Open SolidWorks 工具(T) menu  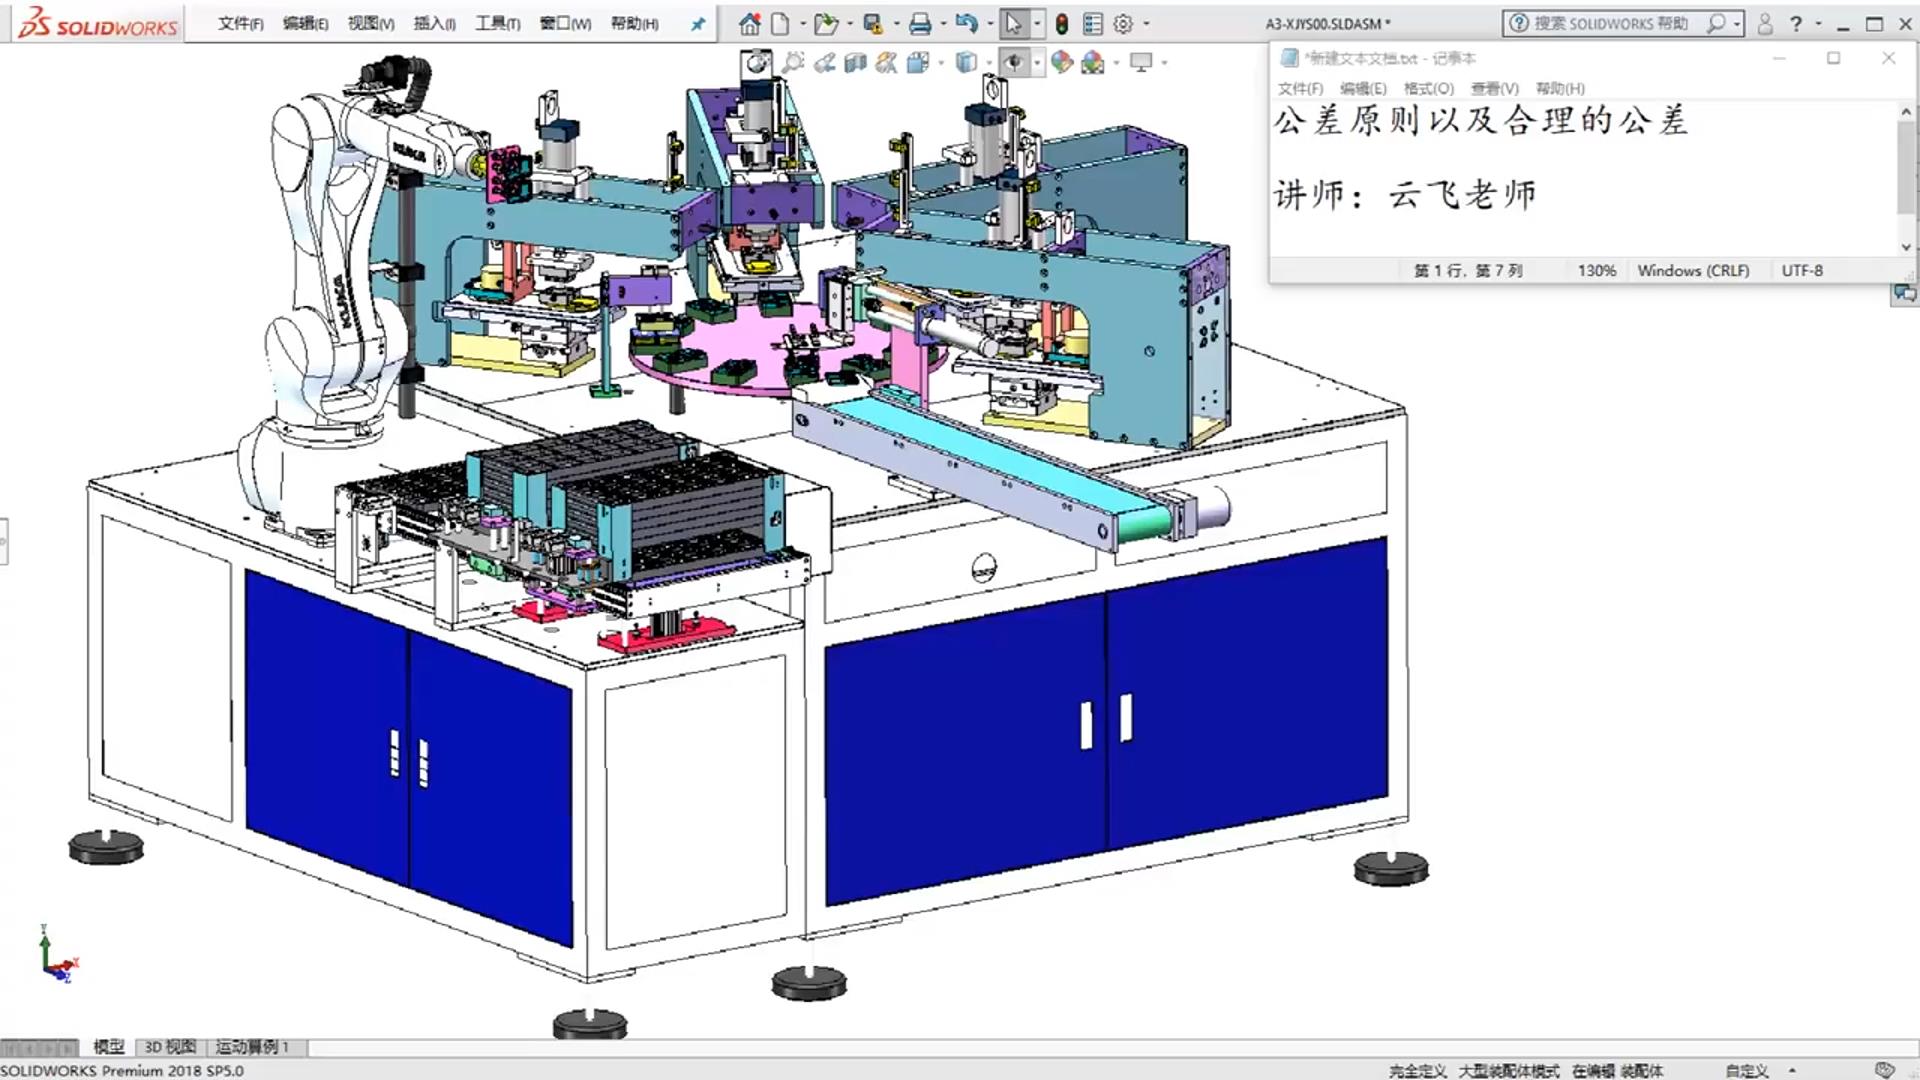[x=498, y=23]
